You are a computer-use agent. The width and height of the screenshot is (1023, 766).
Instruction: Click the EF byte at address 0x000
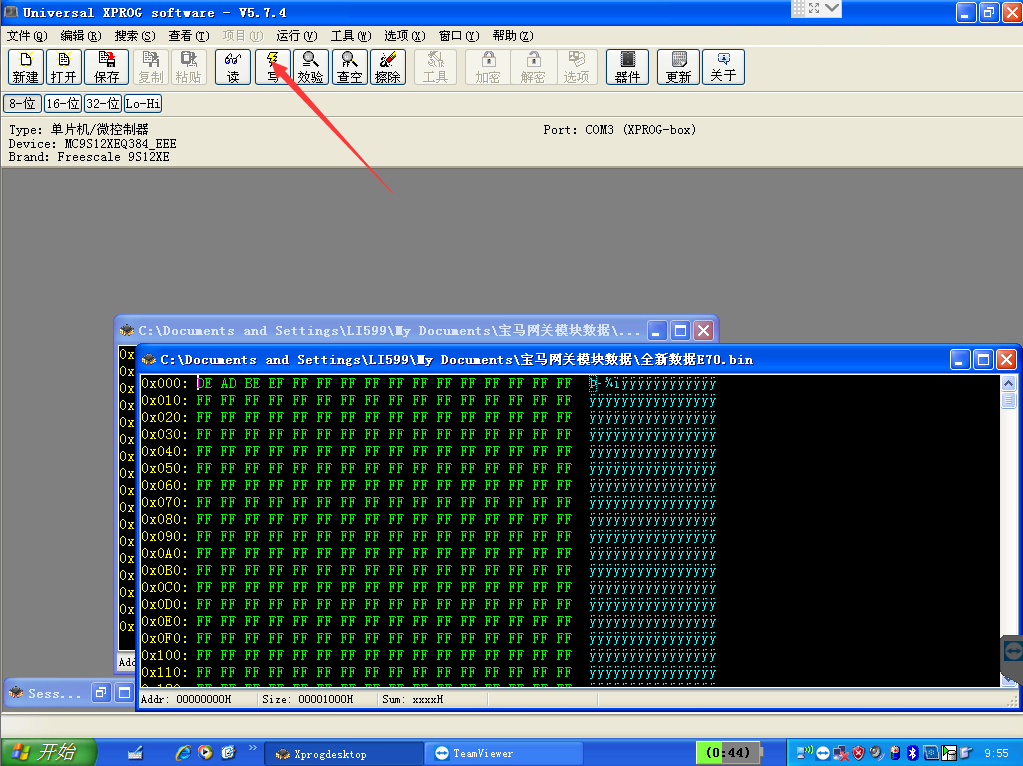coord(276,384)
